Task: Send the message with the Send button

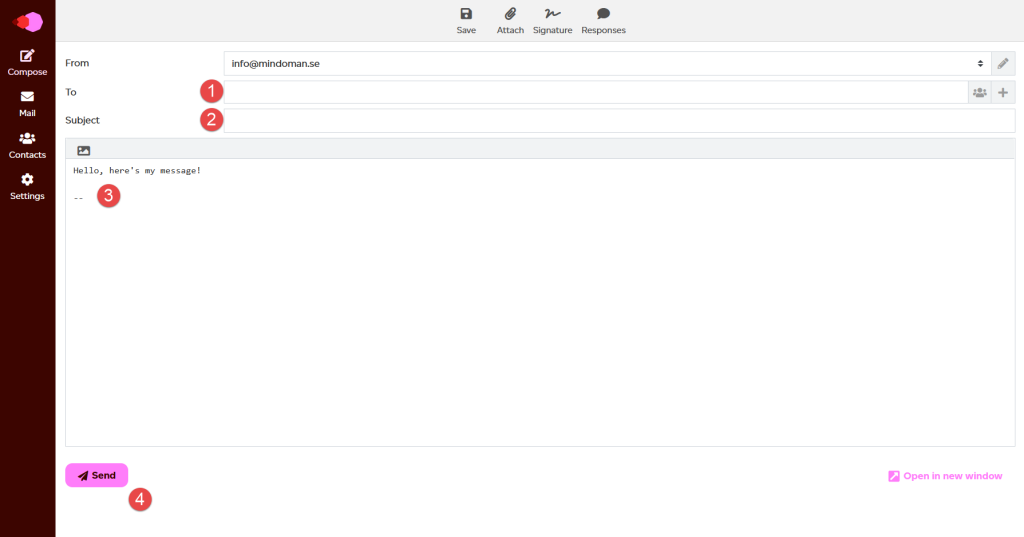Action: tap(97, 475)
